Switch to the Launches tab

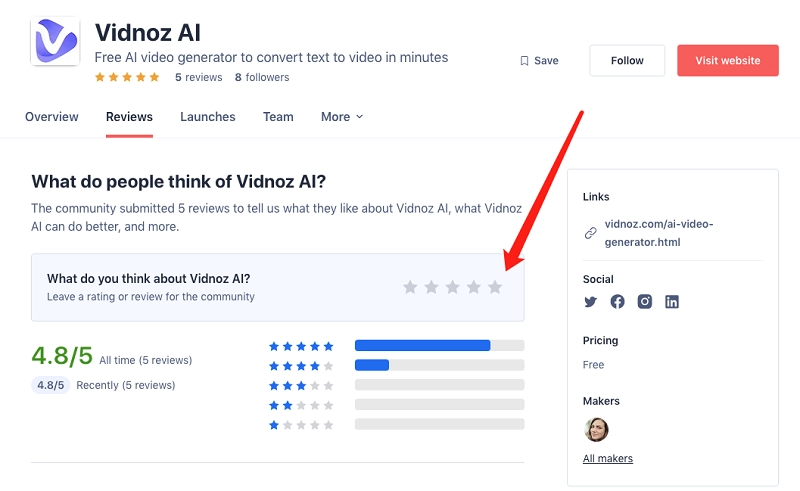pos(208,117)
